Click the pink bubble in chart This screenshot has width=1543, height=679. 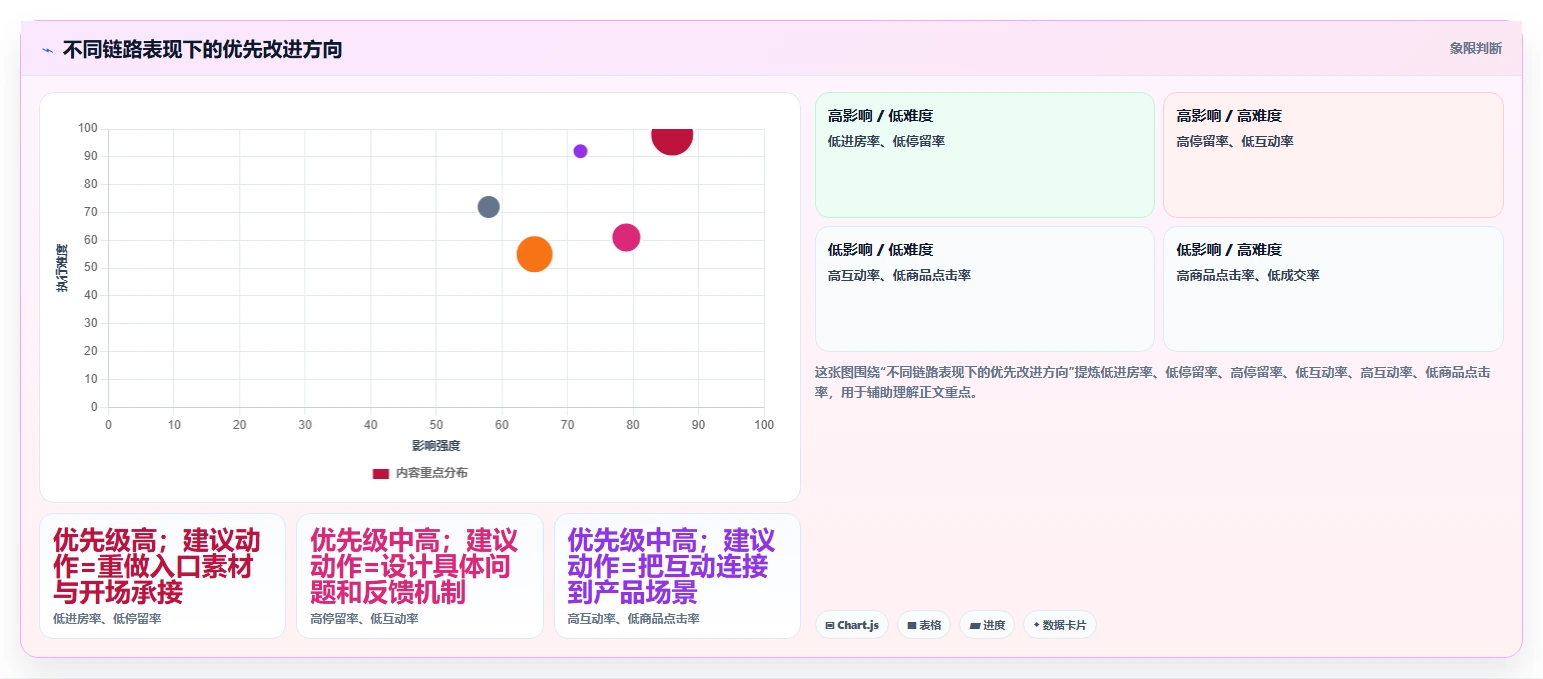click(626, 238)
